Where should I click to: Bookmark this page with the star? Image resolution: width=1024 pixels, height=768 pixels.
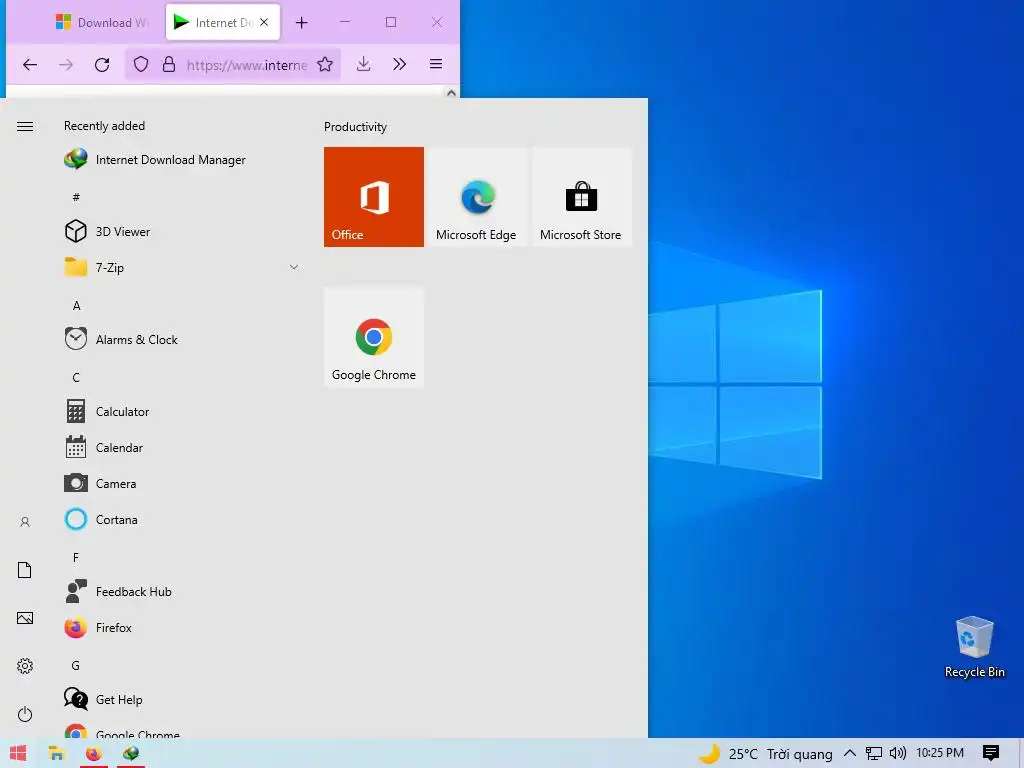pos(325,64)
